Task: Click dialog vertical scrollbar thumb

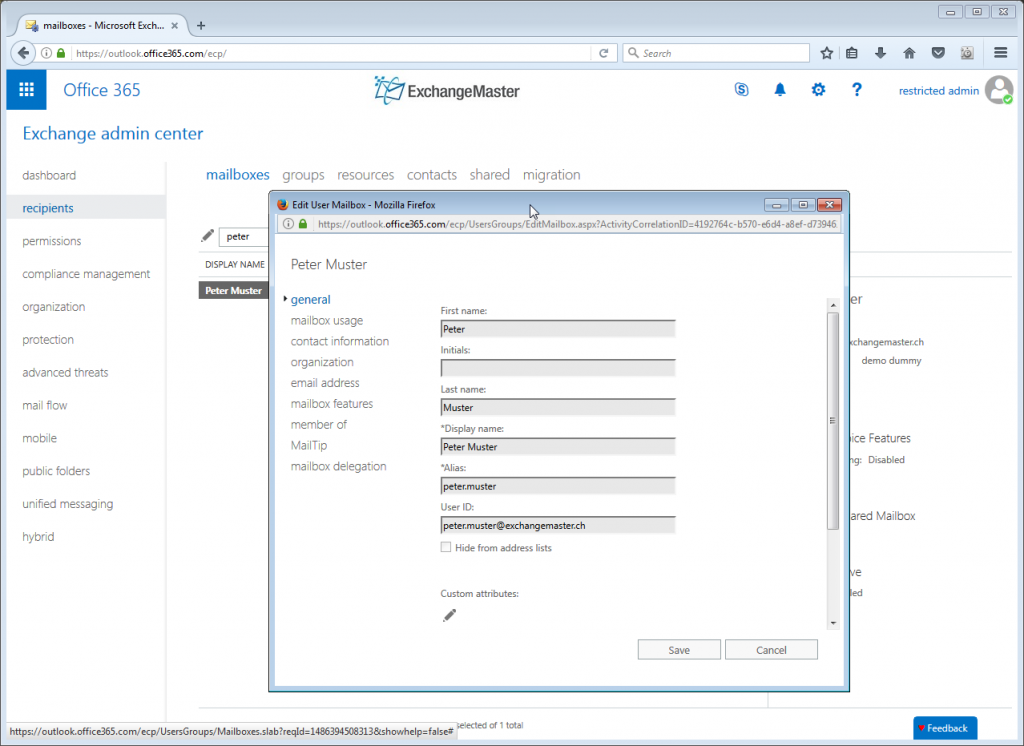Action: [x=833, y=421]
